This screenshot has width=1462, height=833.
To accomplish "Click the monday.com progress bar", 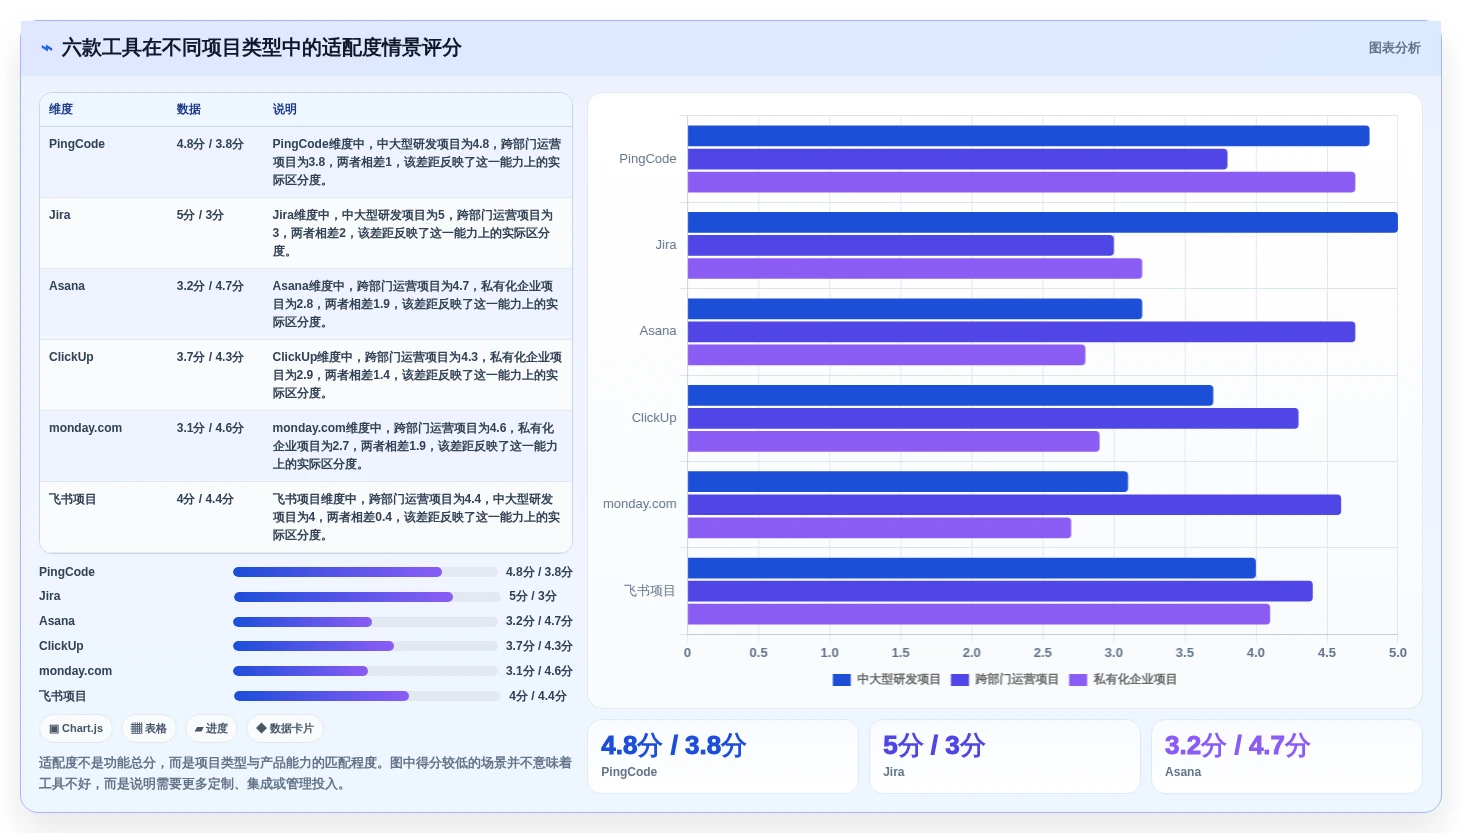I will [365, 671].
